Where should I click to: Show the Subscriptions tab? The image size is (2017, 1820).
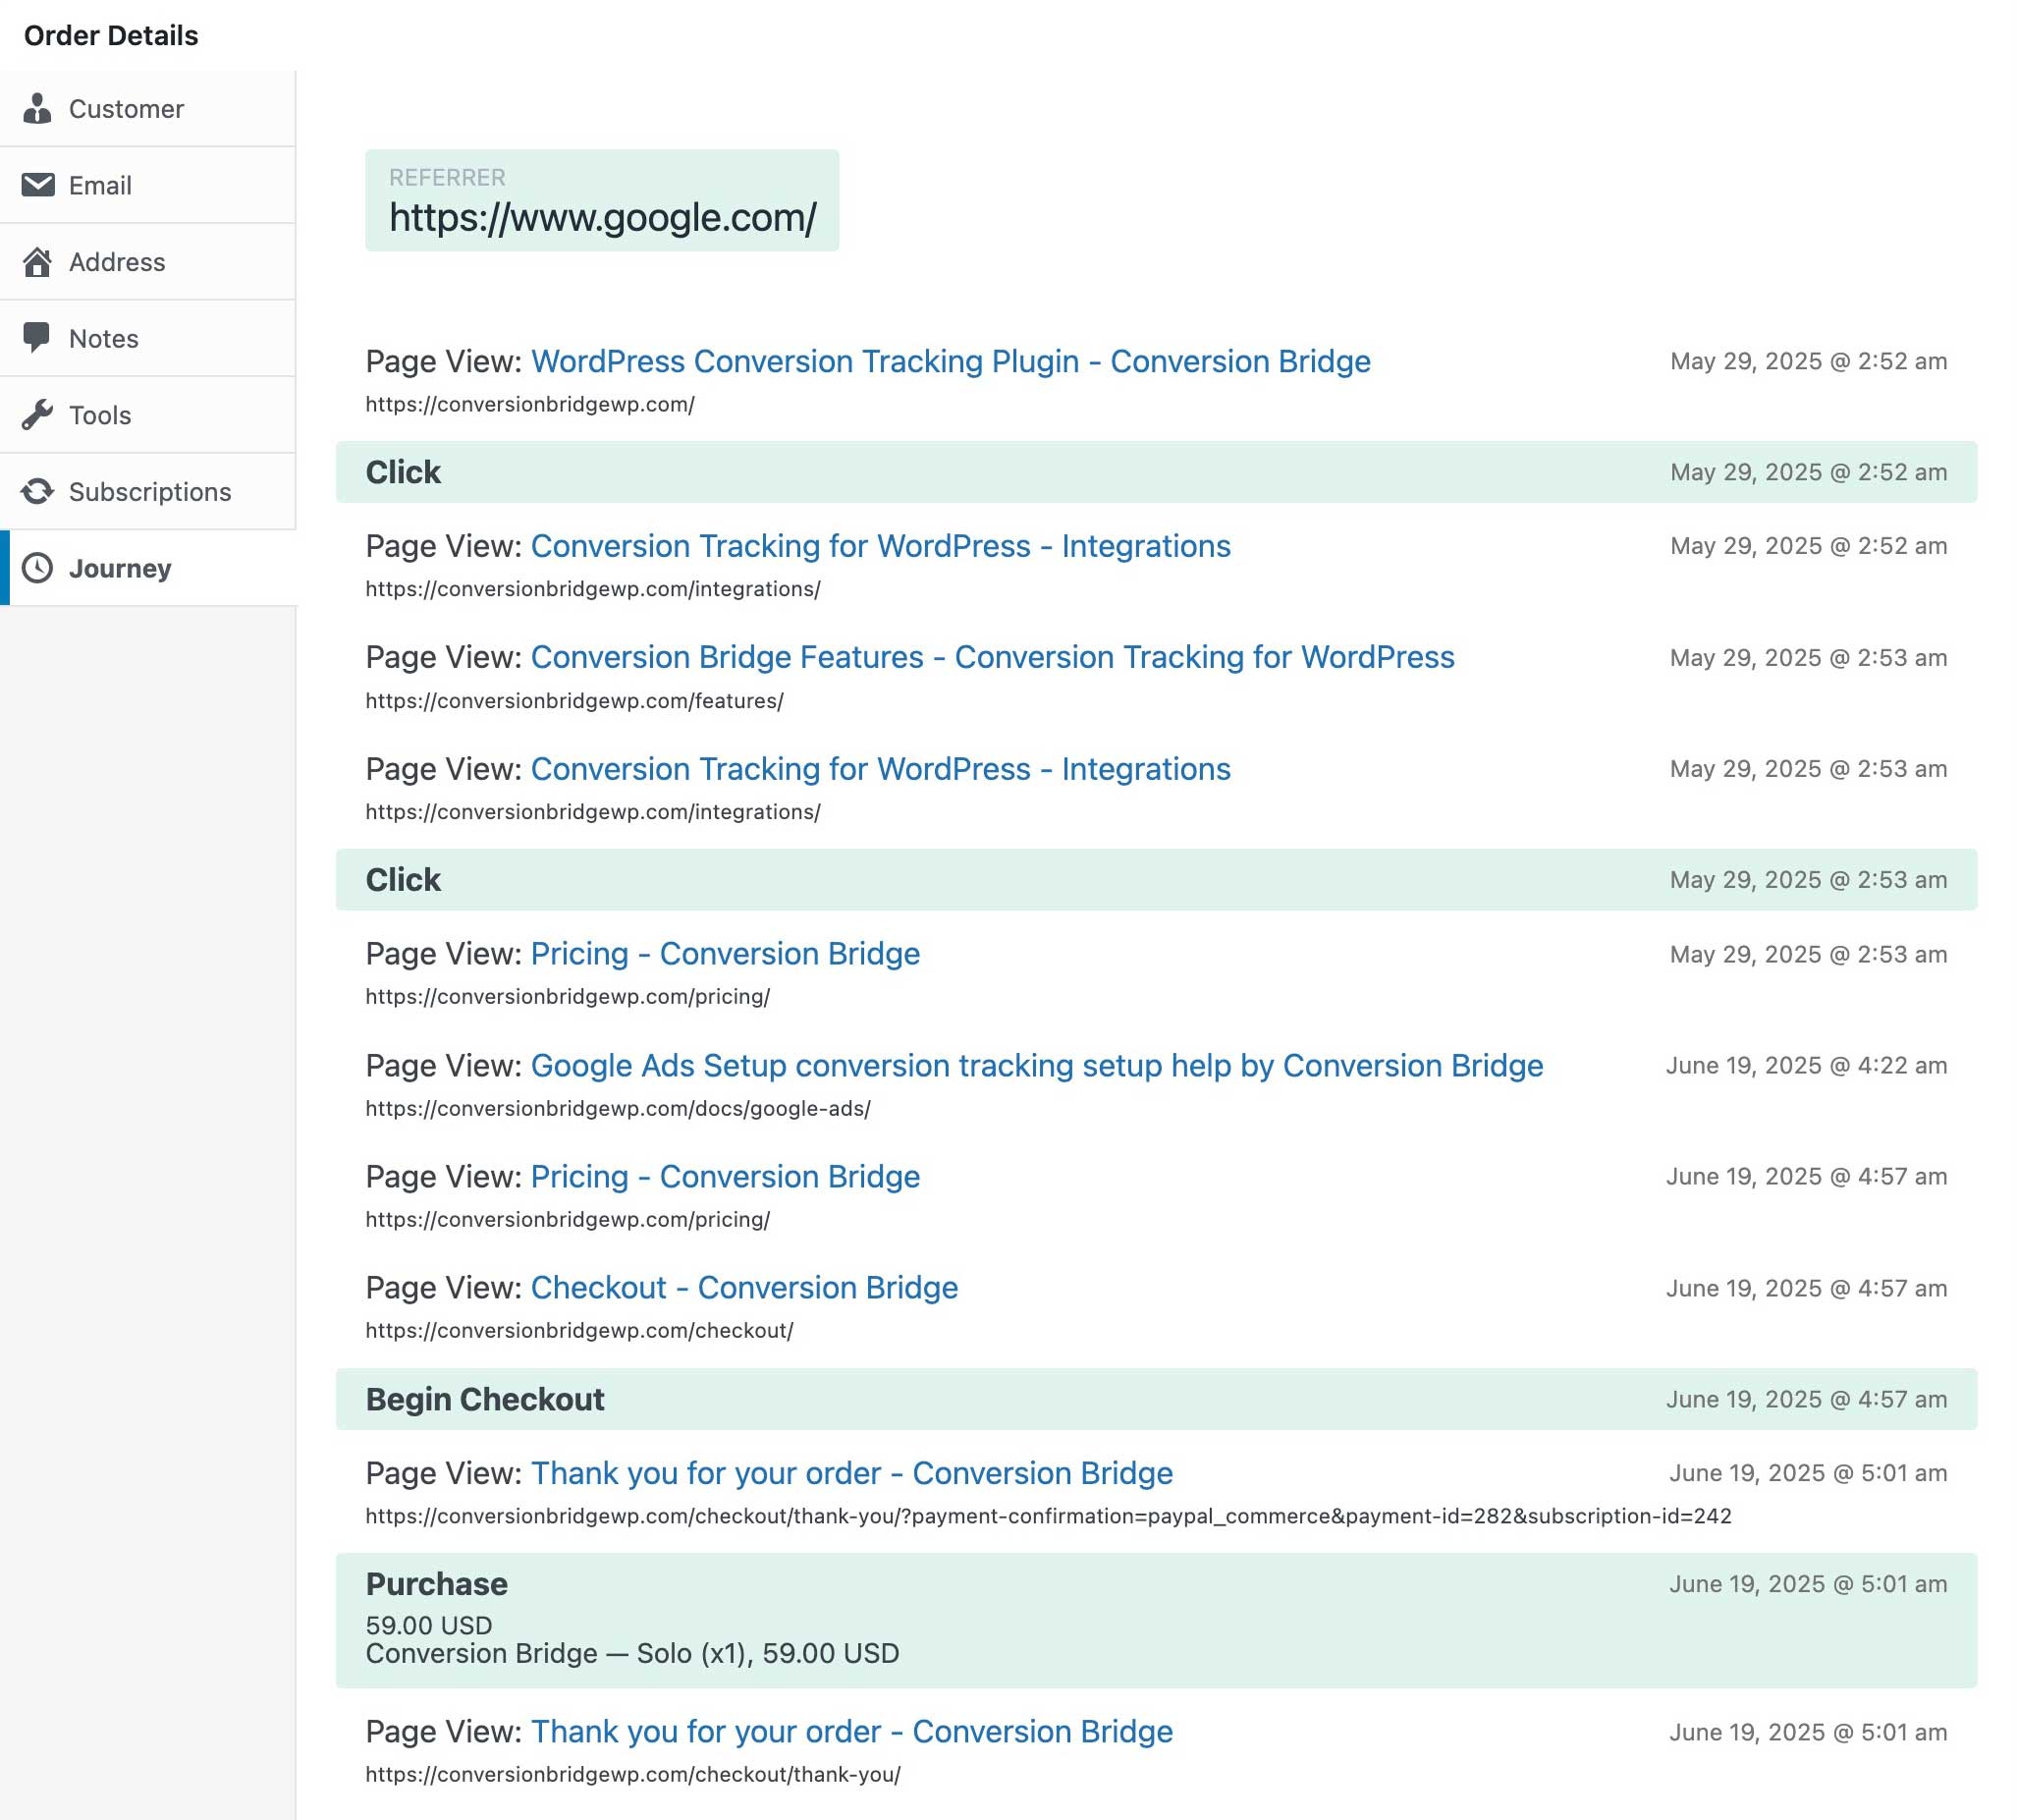147,491
